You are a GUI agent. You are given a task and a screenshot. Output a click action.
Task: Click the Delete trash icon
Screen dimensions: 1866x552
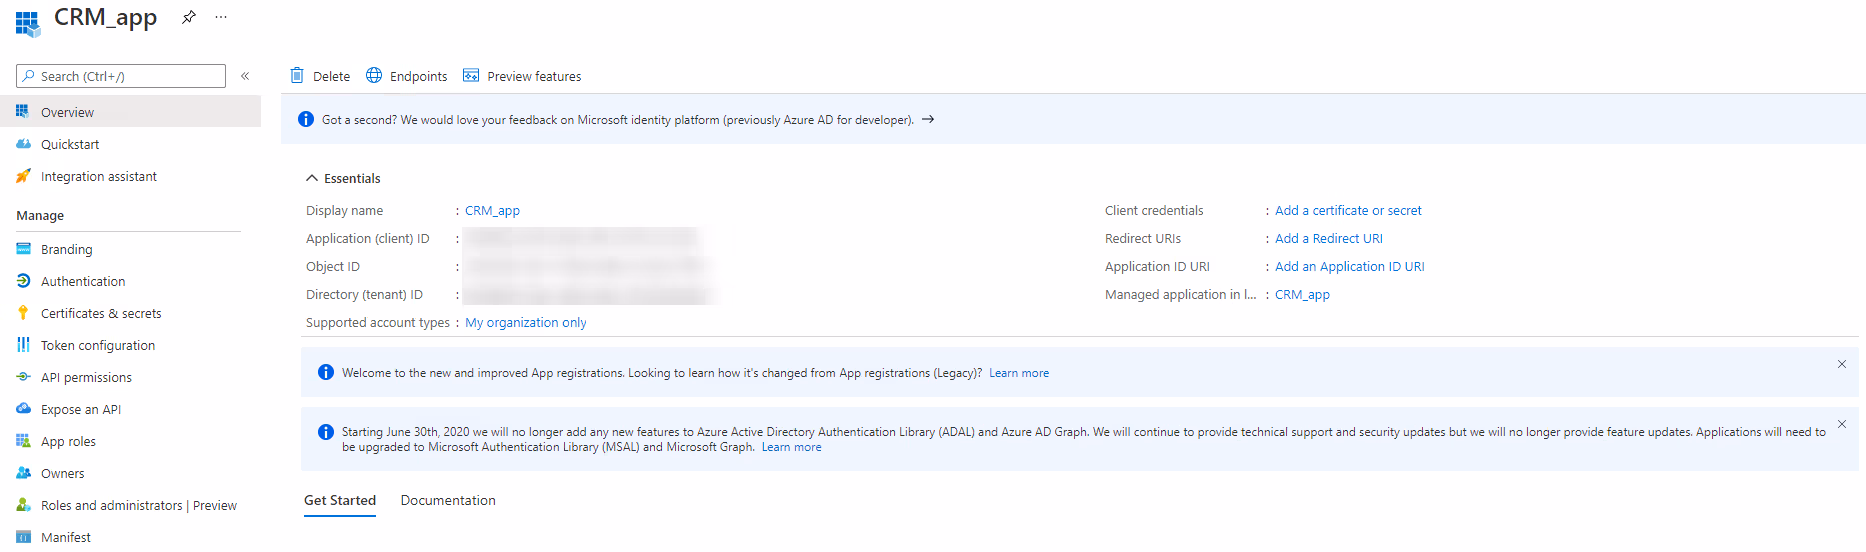tap(297, 76)
